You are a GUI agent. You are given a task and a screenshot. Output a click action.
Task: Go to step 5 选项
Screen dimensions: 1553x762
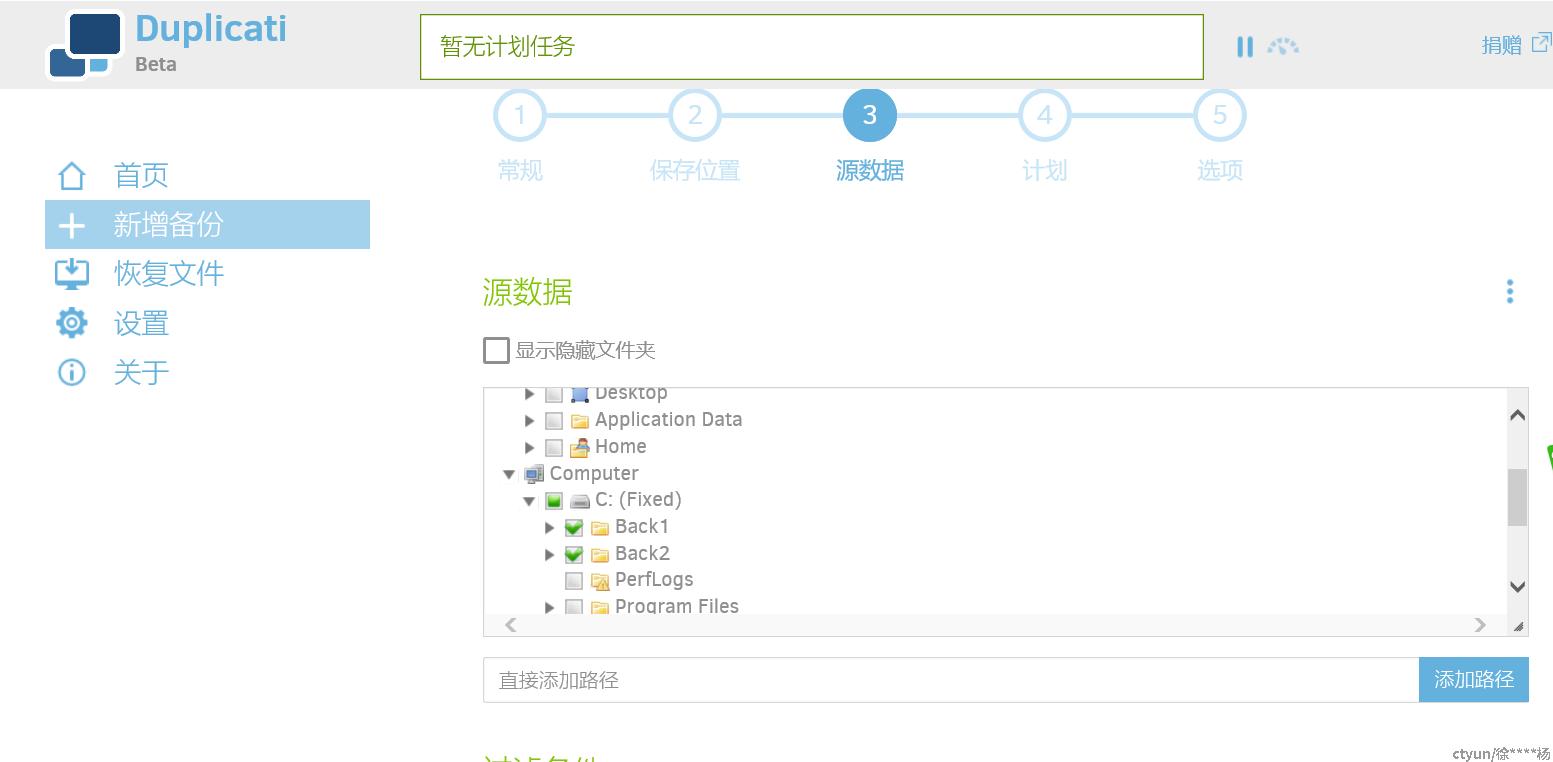click(x=1220, y=115)
